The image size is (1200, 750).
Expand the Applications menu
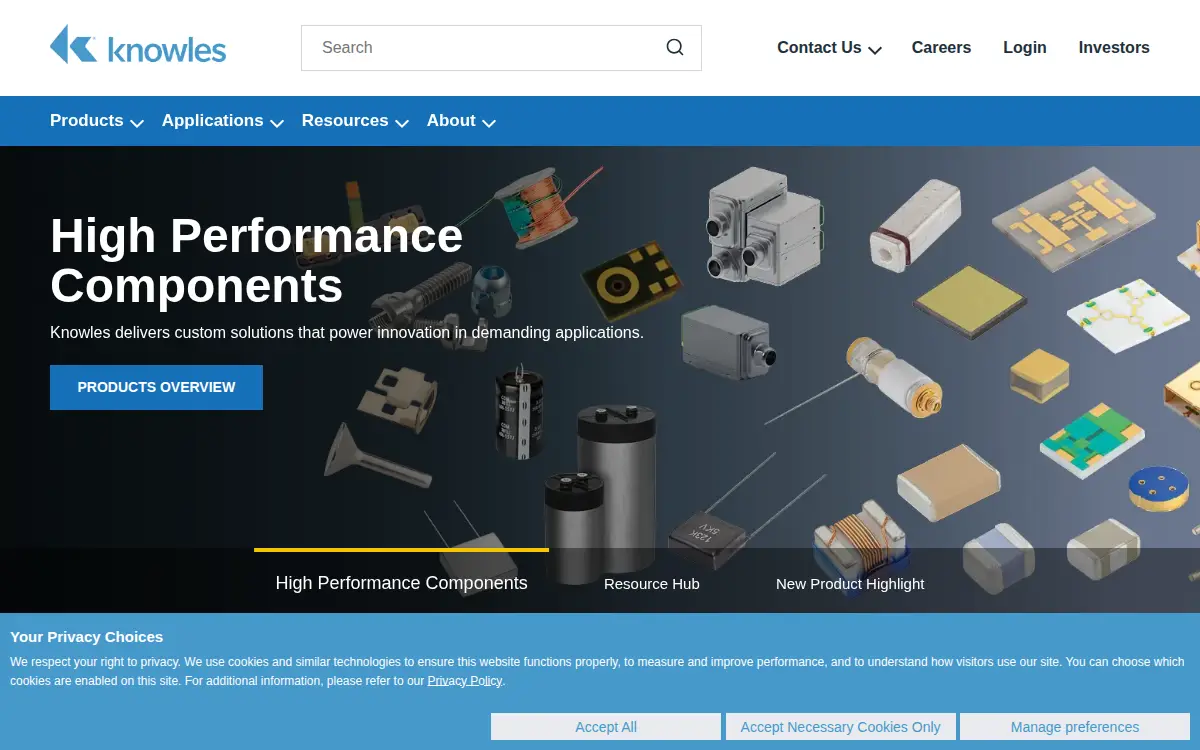[223, 121]
